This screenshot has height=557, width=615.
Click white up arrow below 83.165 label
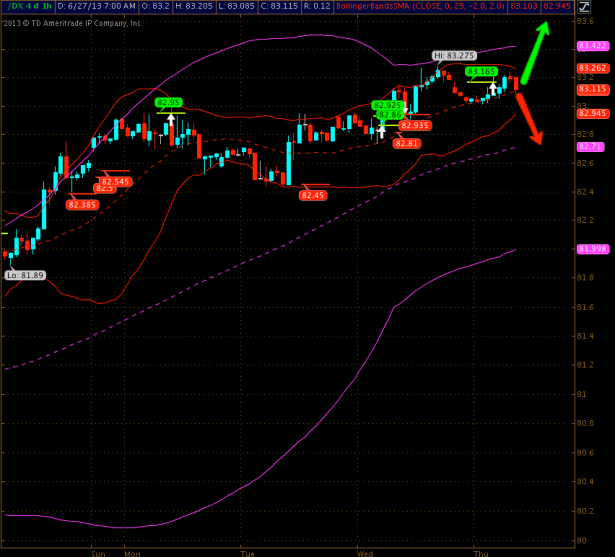click(x=491, y=89)
